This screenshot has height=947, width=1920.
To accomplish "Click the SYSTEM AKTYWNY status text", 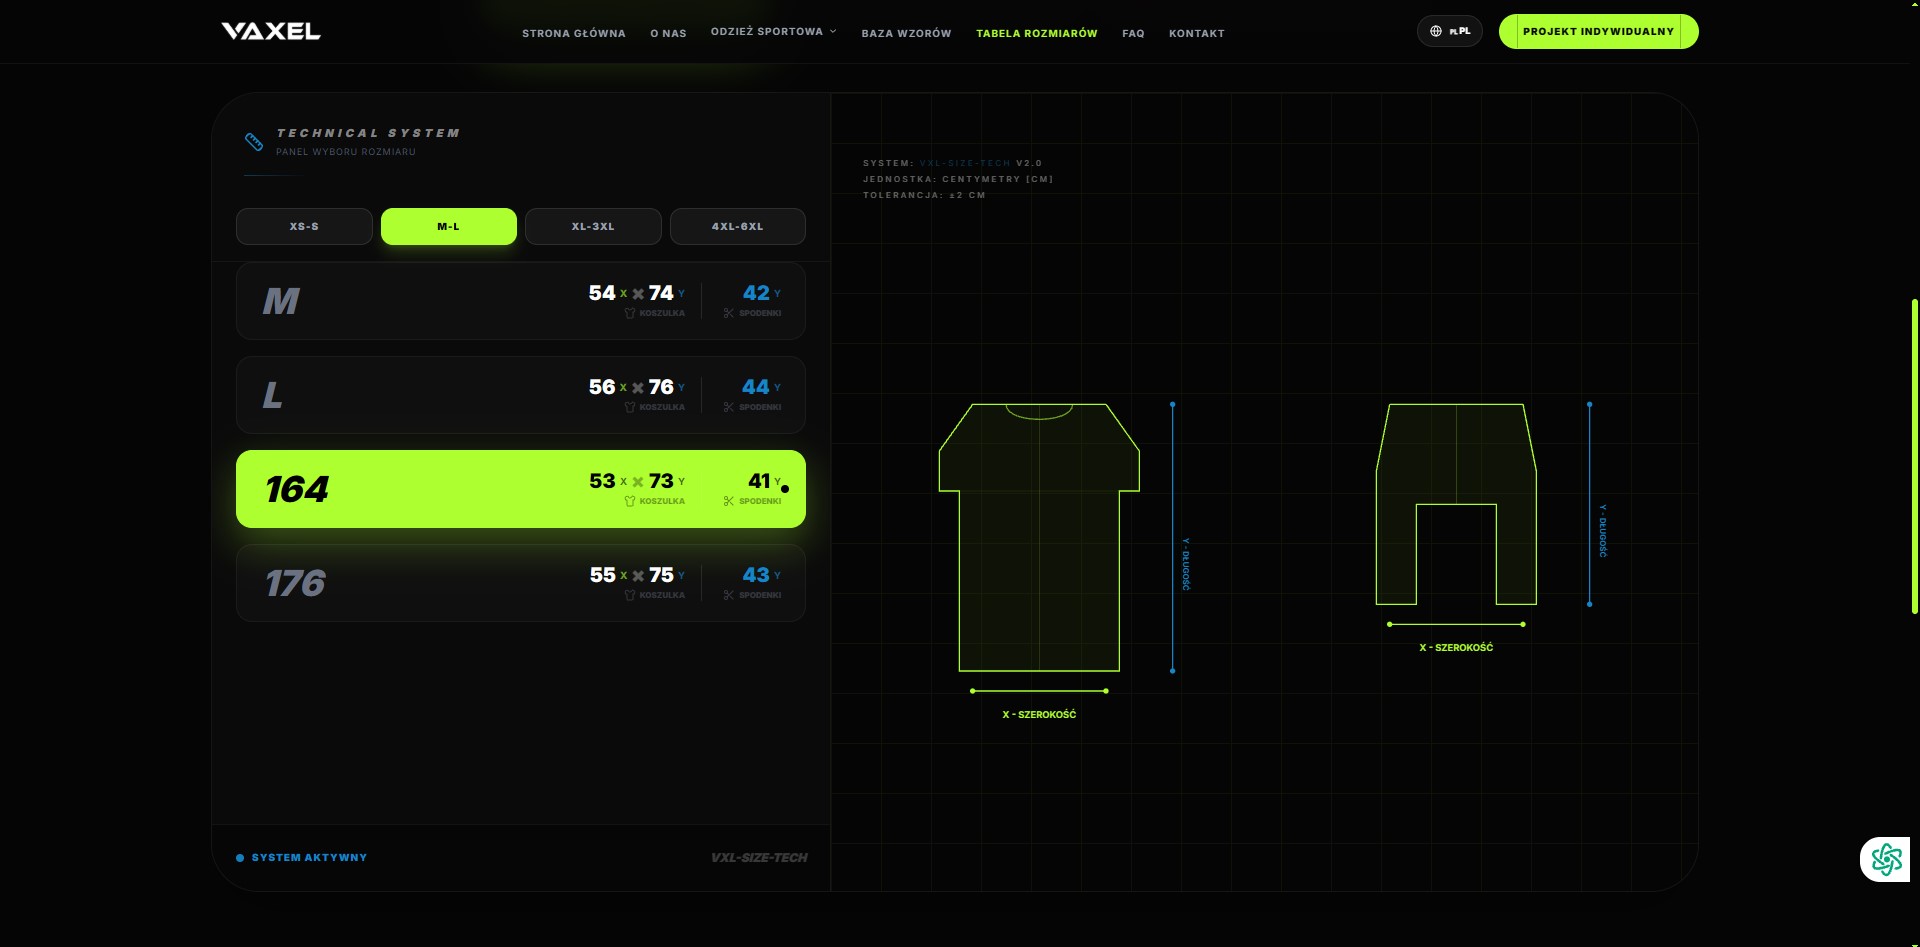I will tap(309, 858).
